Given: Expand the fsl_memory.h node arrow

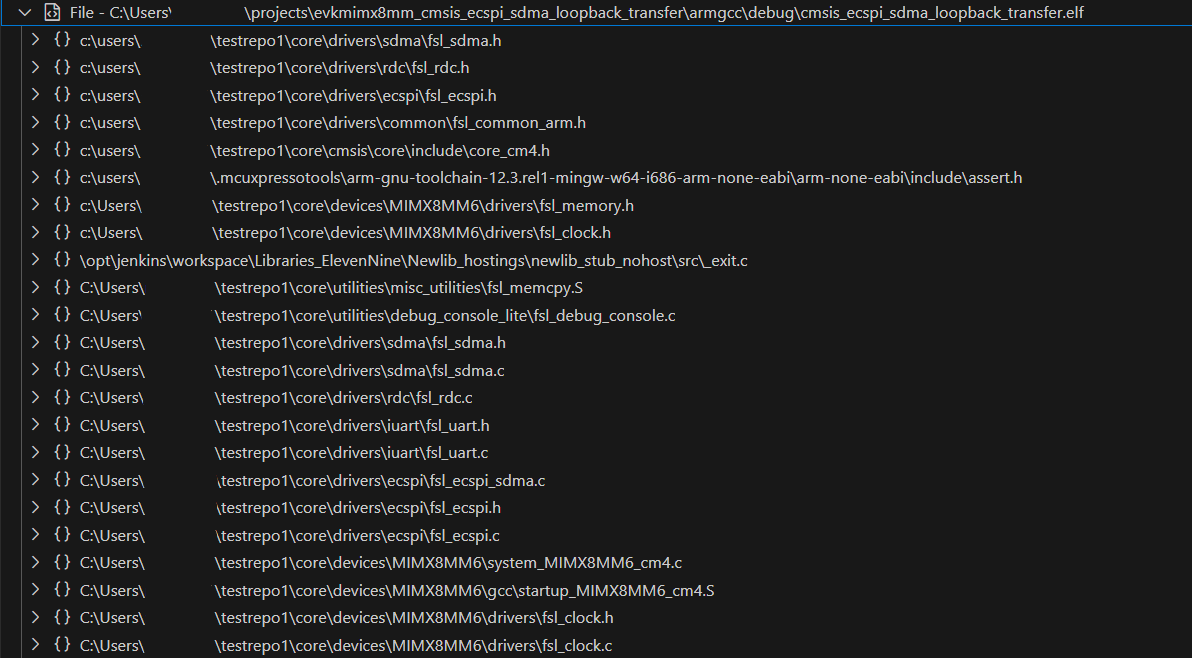Looking at the screenshot, I should (35, 205).
